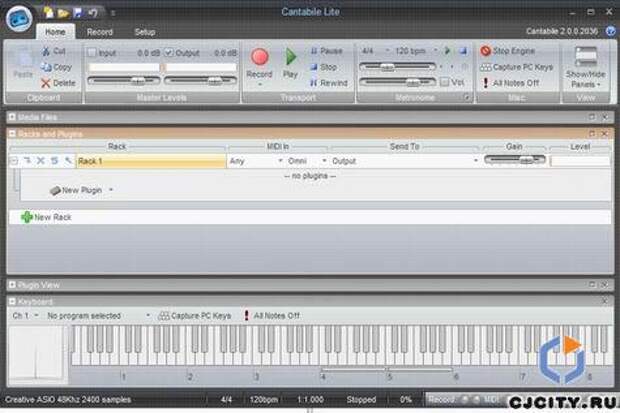Click the metronome green play icon
This screenshot has width=620, height=413.
click(x=448, y=51)
